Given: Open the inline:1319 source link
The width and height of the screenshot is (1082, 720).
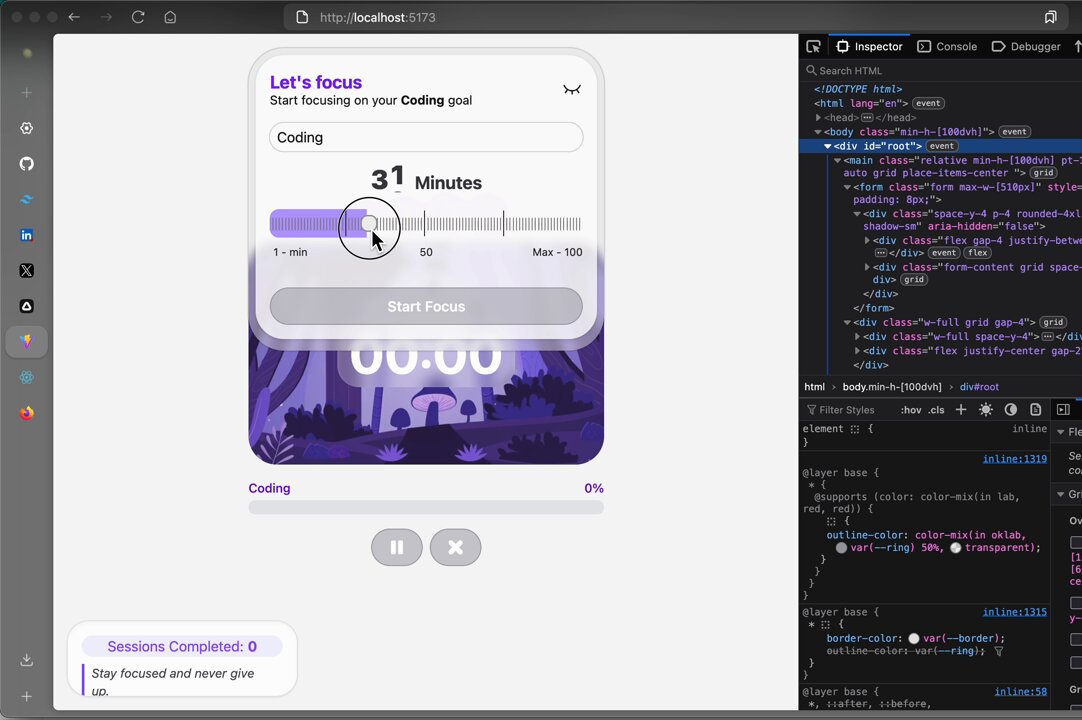Looking at the screenshot, I should click(1014, 458).
